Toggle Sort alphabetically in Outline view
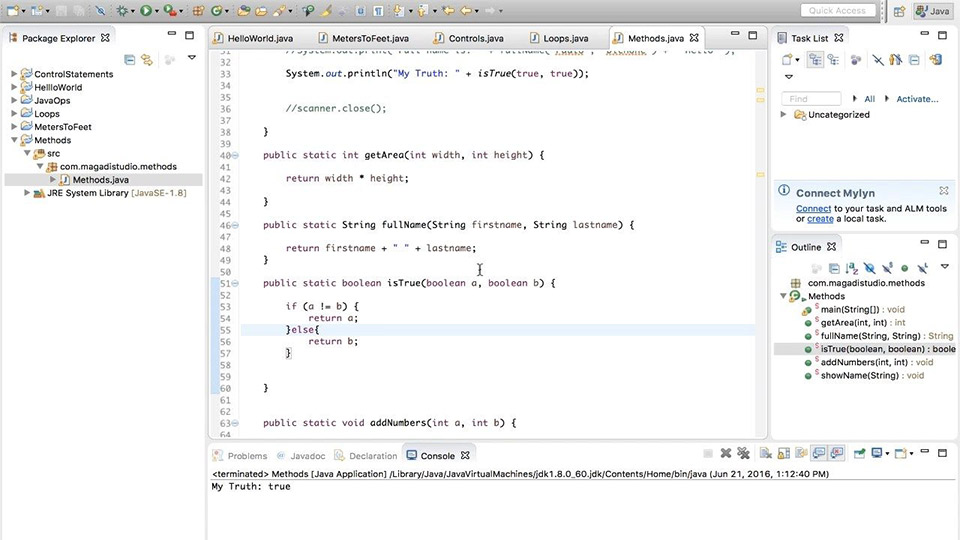The width and height of the screenshot is (960, 540). tap(852, 268)
